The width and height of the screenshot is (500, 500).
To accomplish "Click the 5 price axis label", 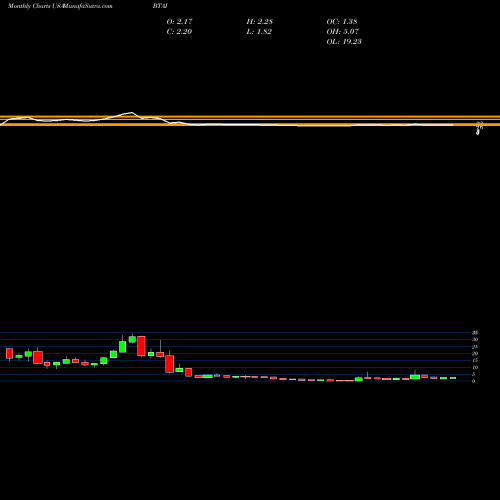I will coord(473,374).
